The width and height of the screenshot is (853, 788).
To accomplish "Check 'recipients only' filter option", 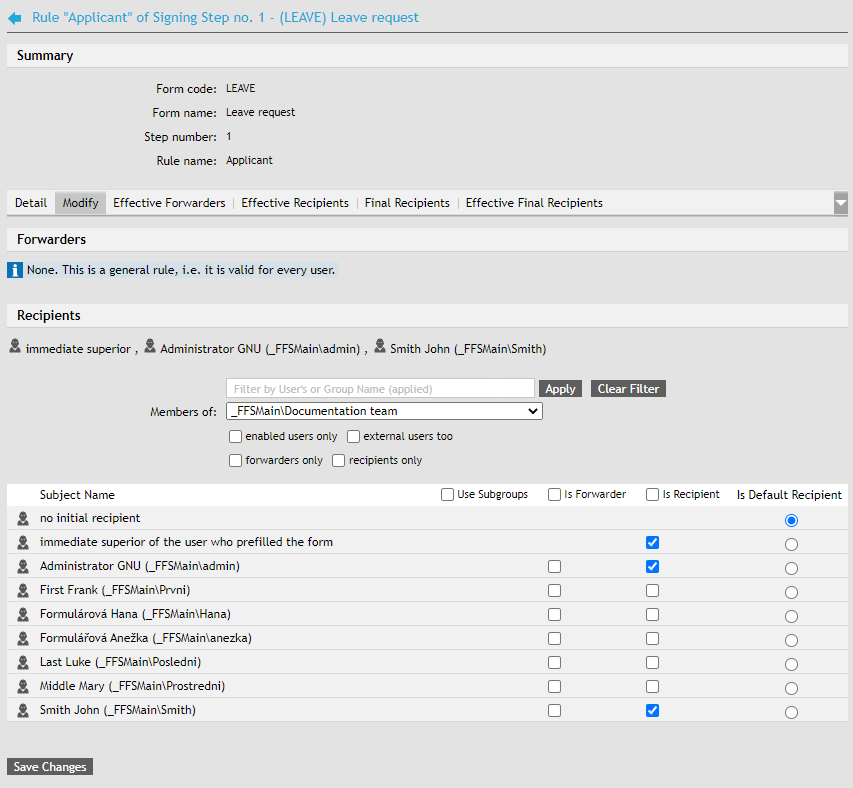I will [x=339, y=461].
